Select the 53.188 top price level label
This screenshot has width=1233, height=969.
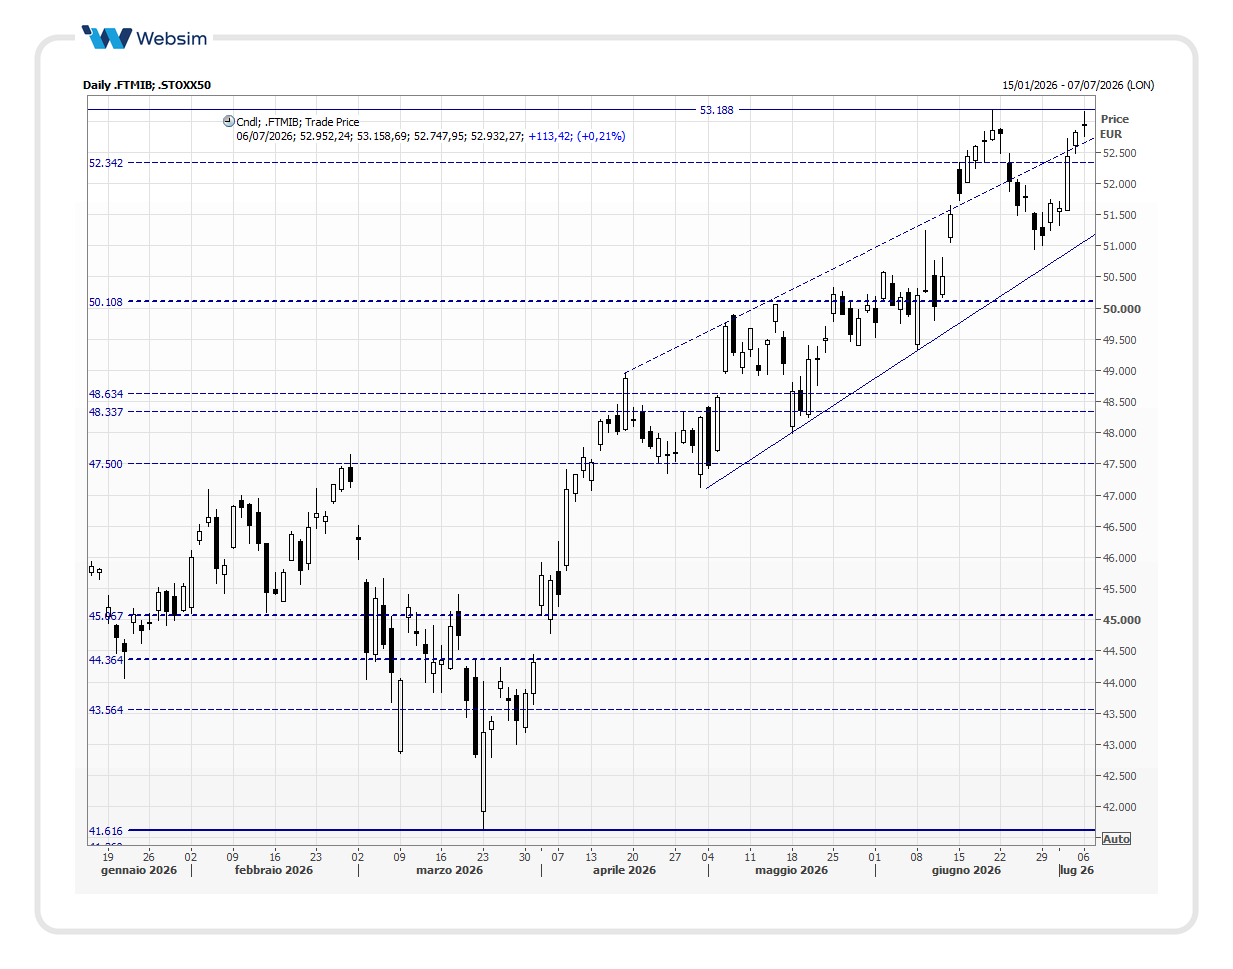click(716, 110)
